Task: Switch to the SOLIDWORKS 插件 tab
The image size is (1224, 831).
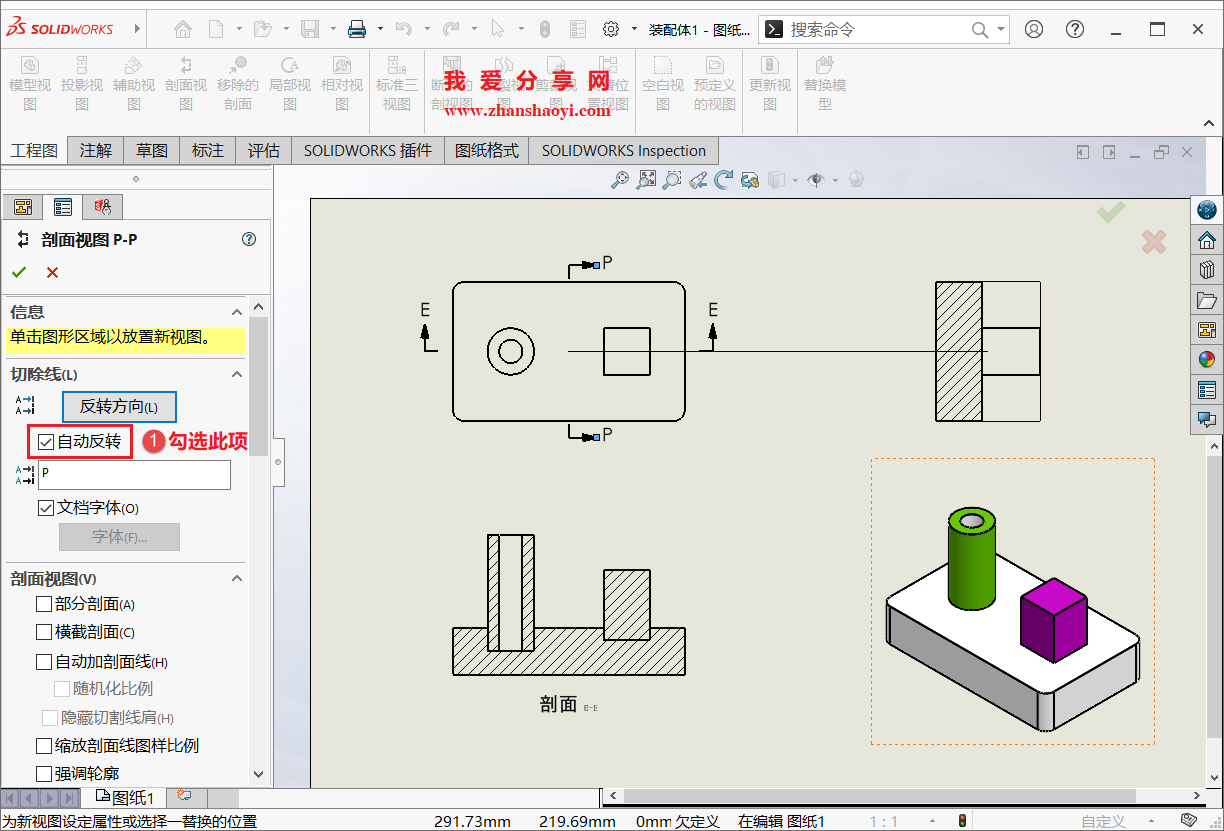Action: tap(368, 151)
